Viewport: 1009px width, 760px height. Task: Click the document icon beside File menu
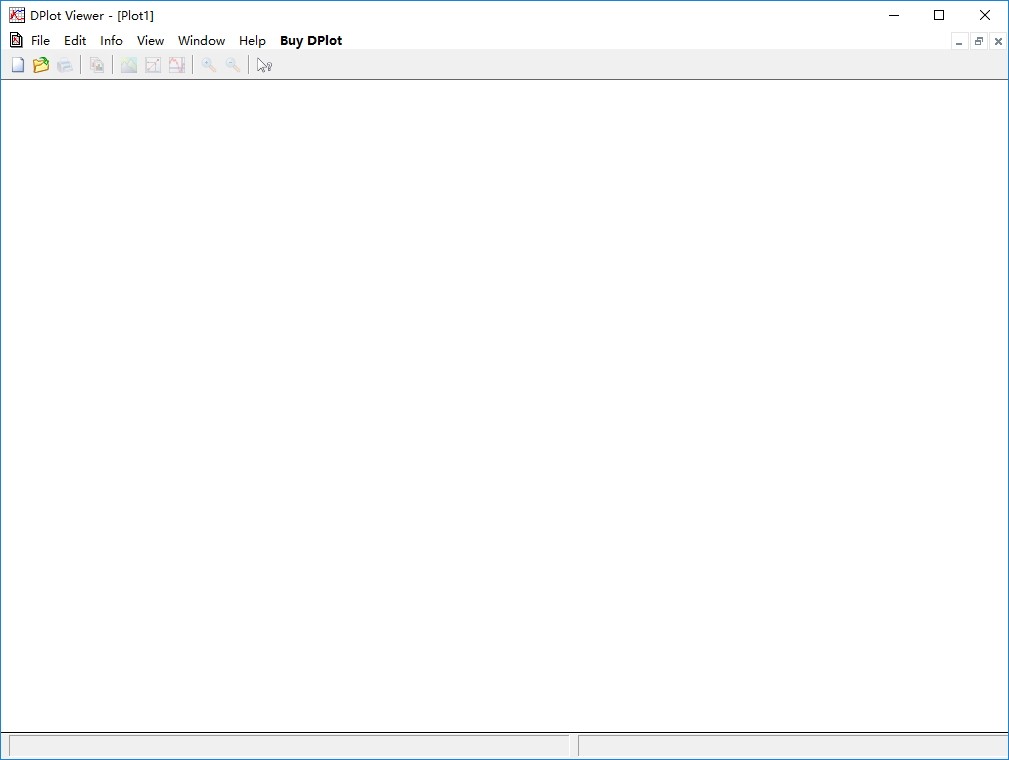[x=16, y=40]
